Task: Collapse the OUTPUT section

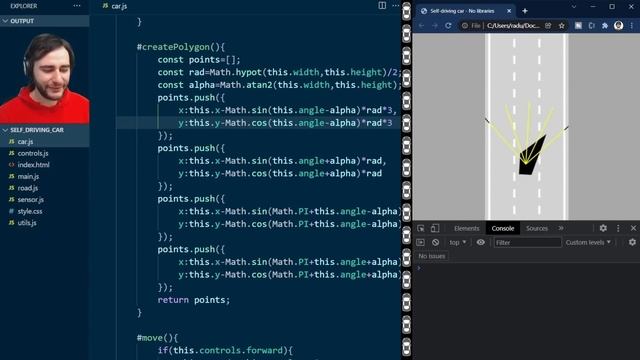Action: (44, 21)
